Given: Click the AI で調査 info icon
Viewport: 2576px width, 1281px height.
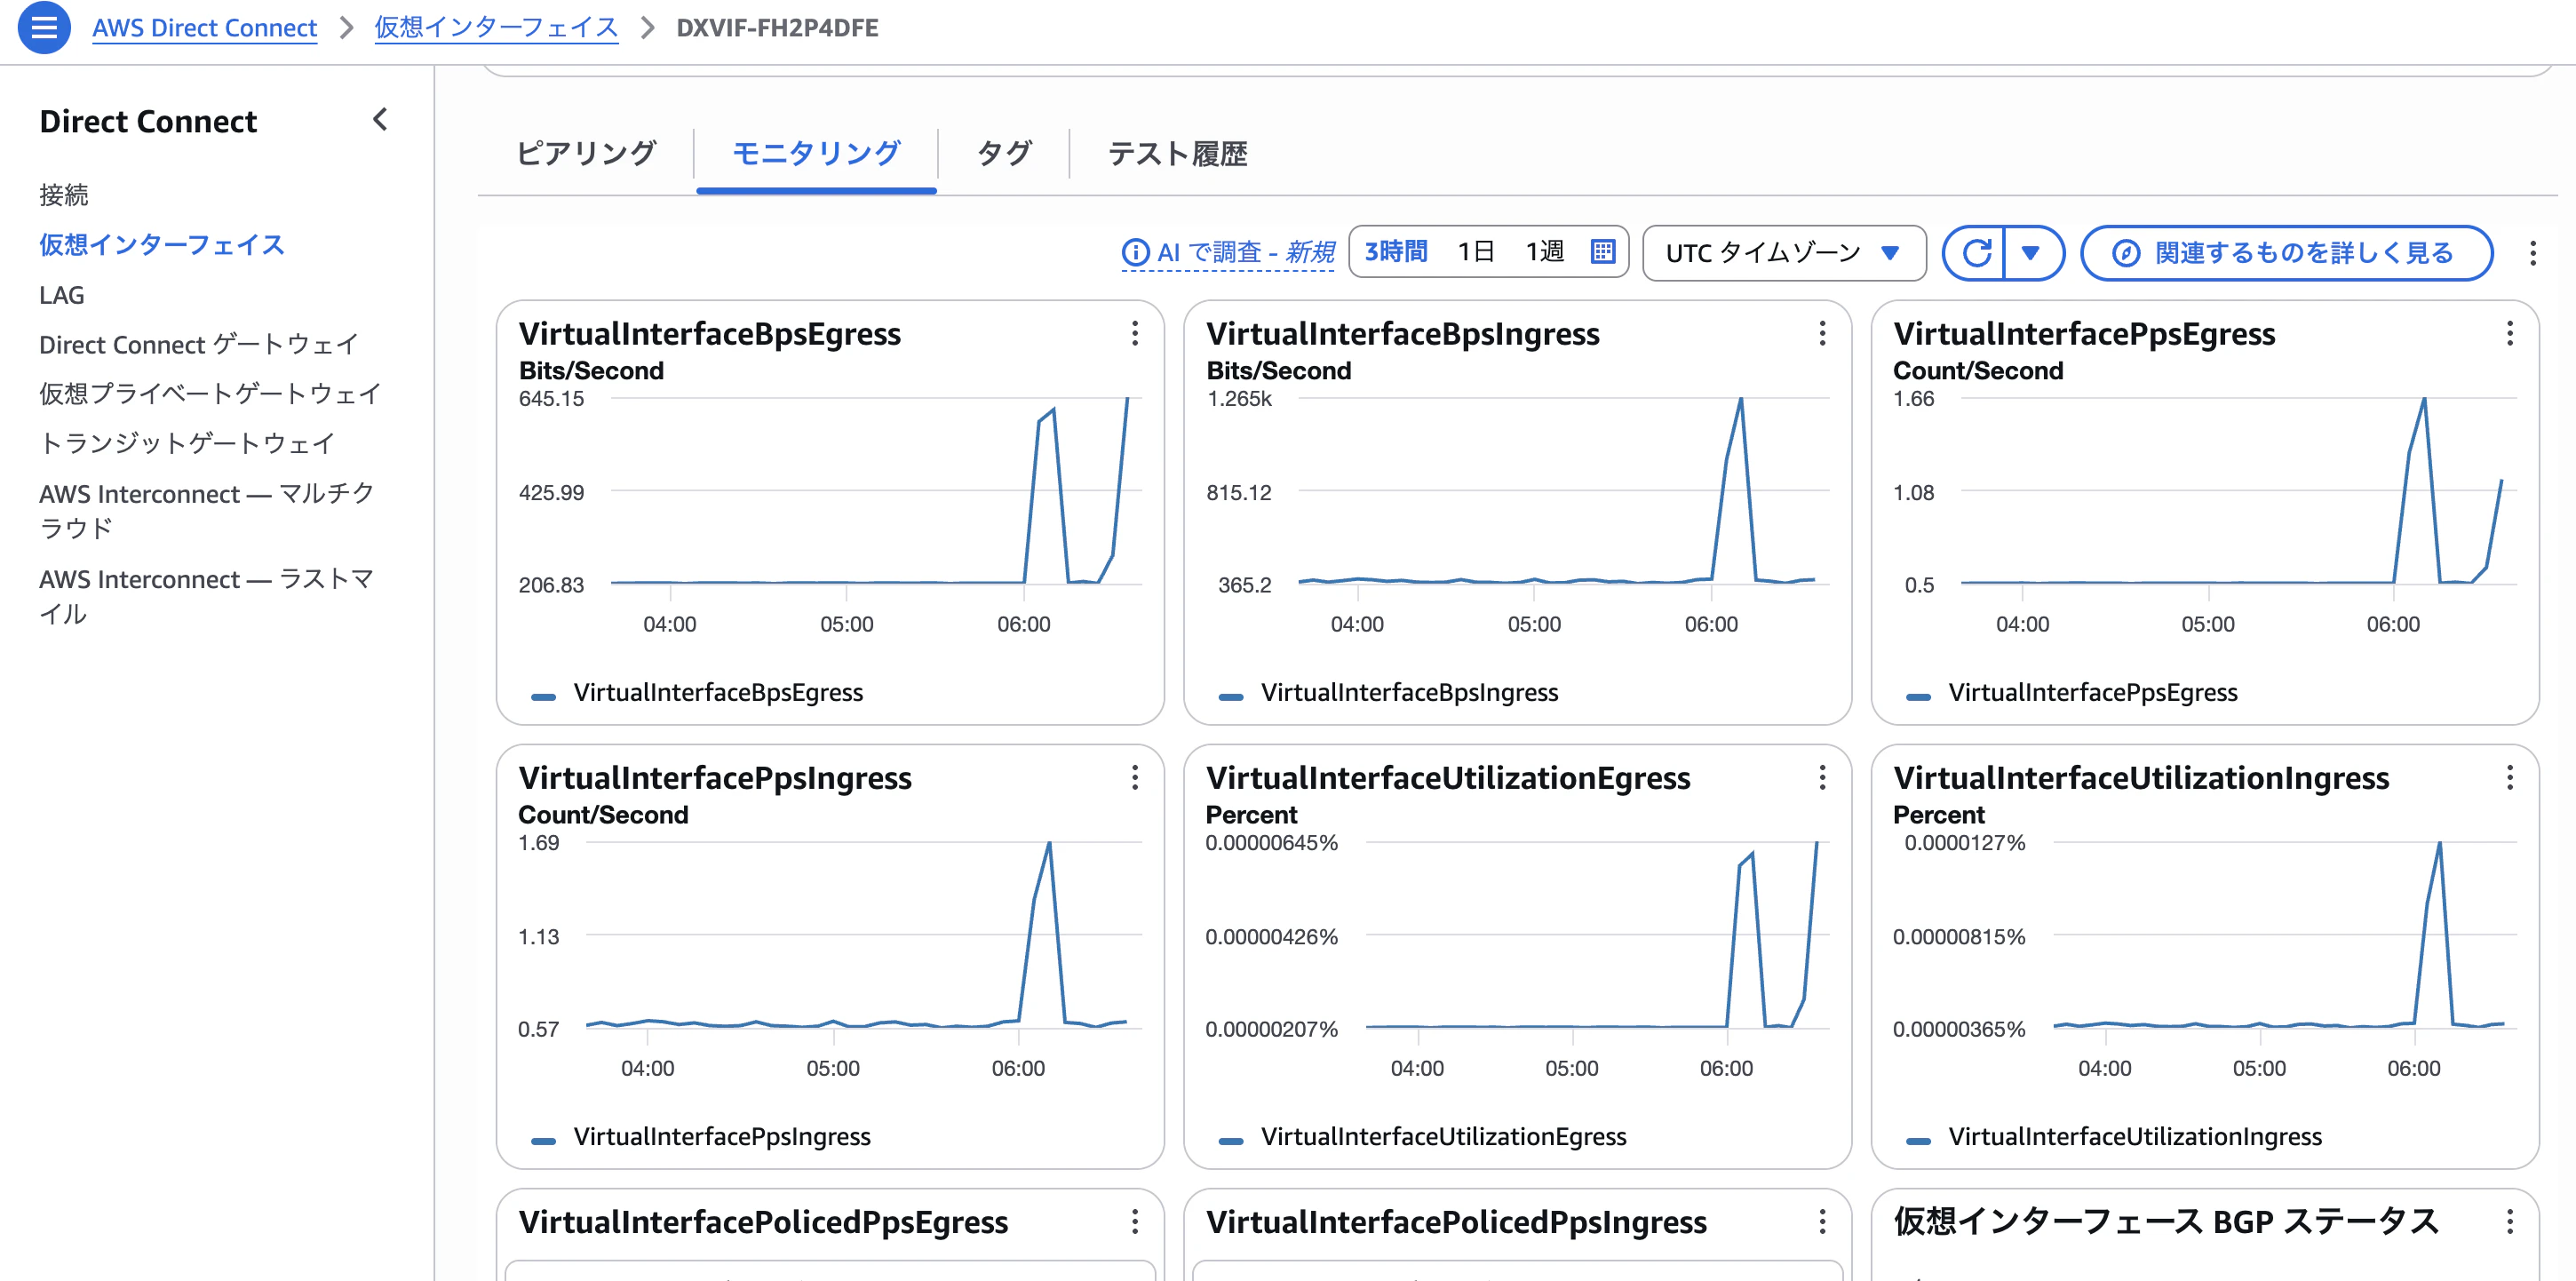Looking at the screenshot, I should [x=1135, y=253].
